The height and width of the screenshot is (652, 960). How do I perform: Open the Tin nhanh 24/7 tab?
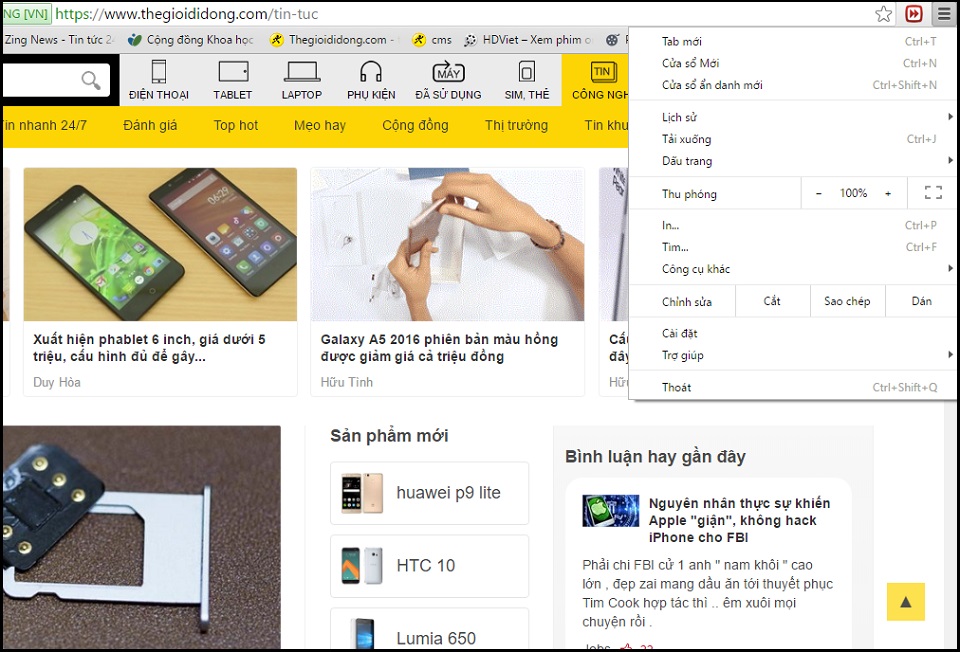pos(44,126)
